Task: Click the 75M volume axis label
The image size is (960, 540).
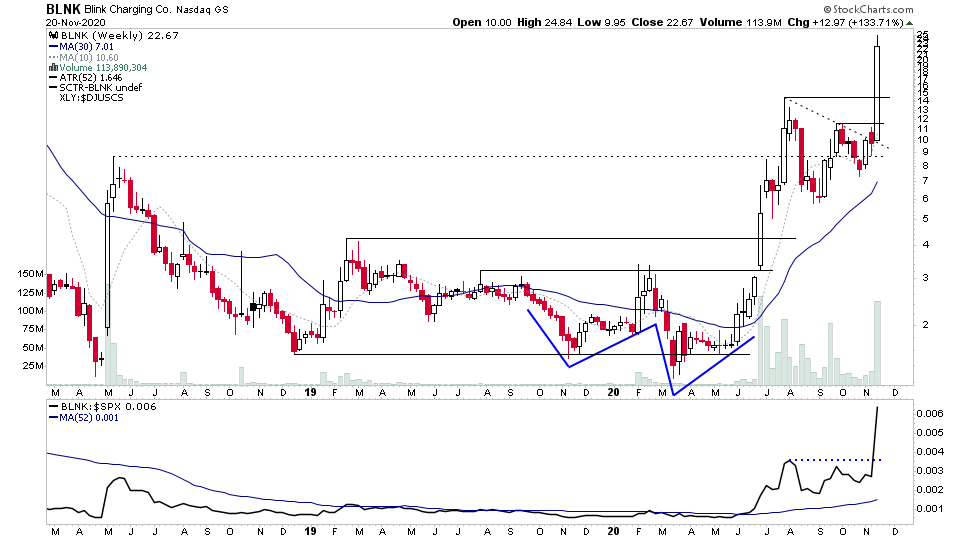Action: [33, 329]
